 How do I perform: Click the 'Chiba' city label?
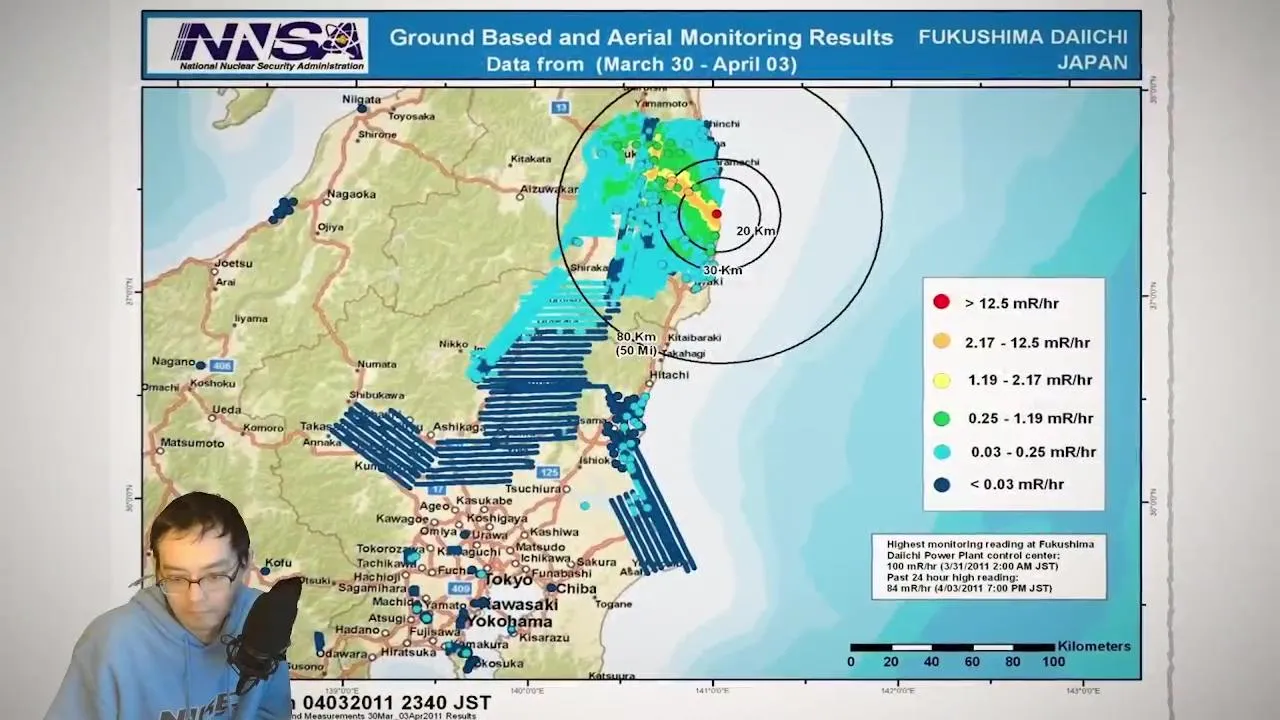tap(575, 588)
